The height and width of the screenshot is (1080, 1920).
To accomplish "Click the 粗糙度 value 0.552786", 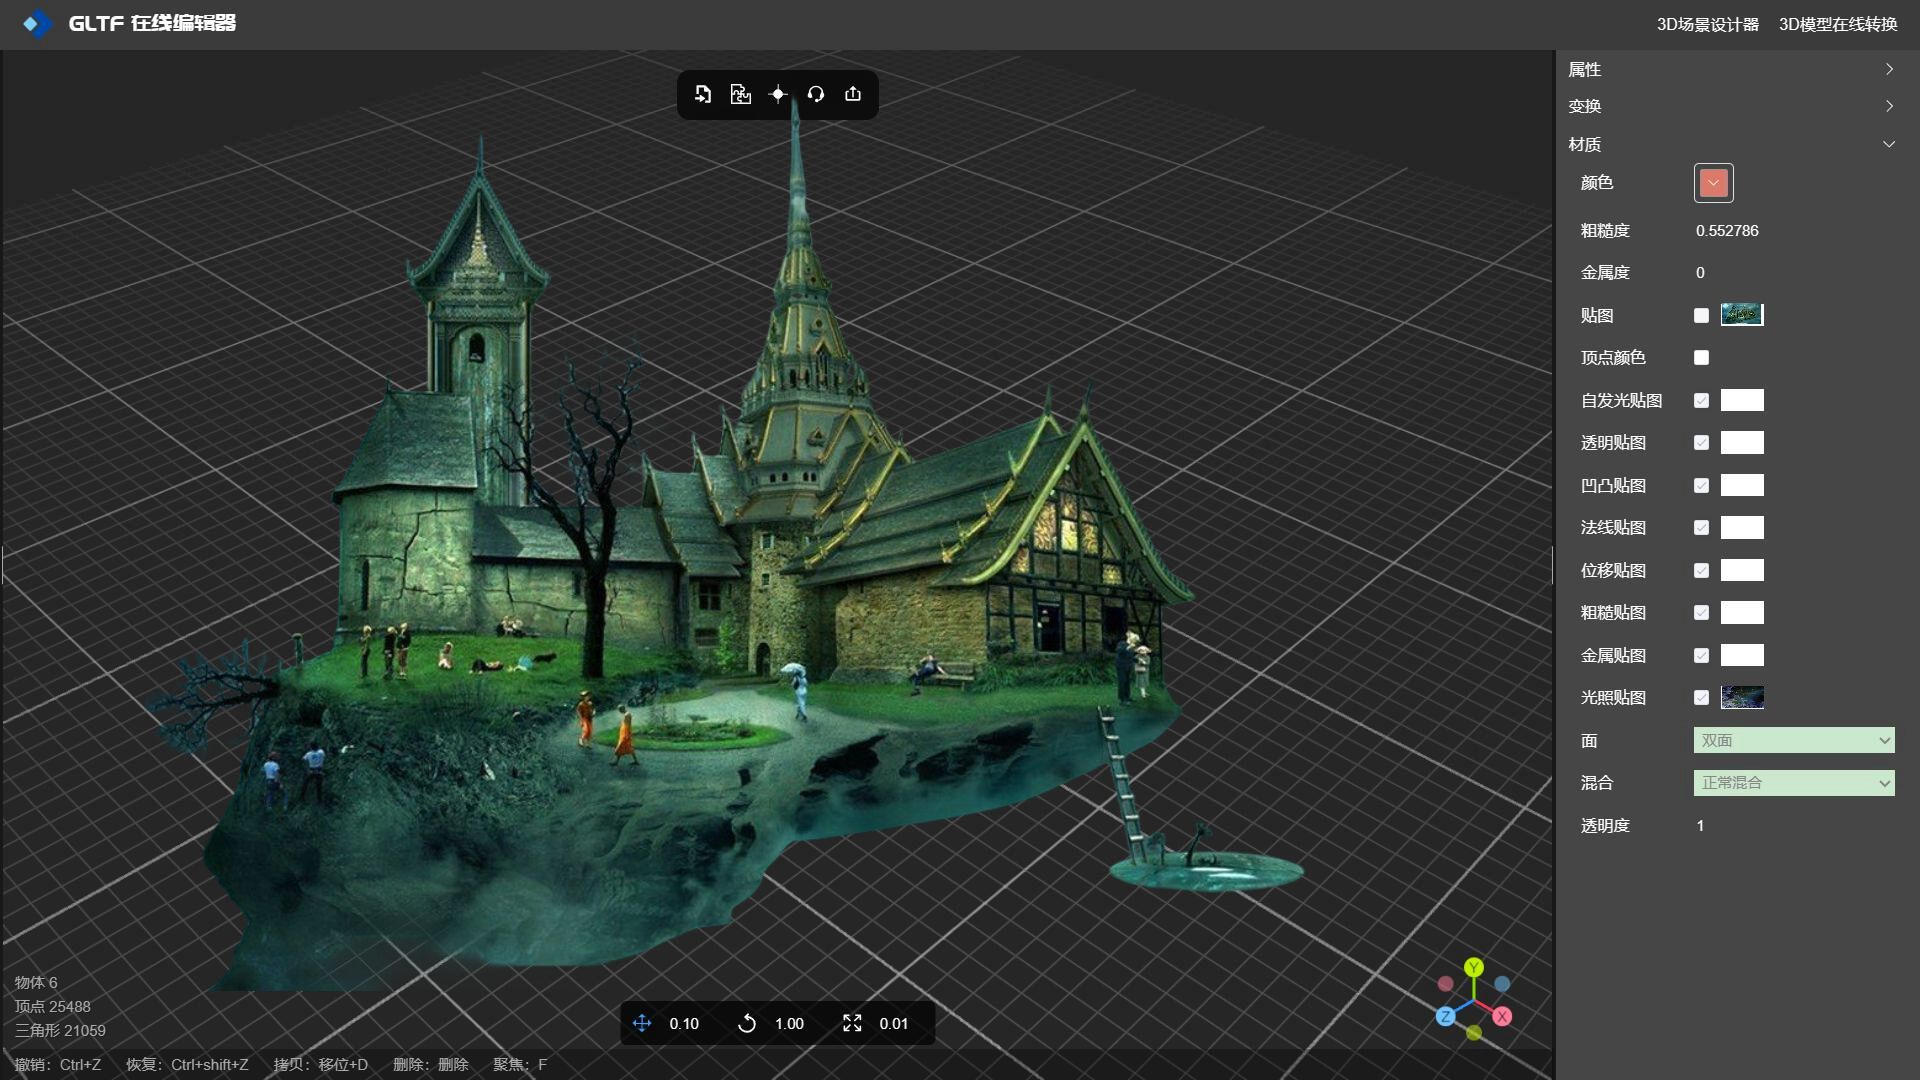I will pos(1727,231).
